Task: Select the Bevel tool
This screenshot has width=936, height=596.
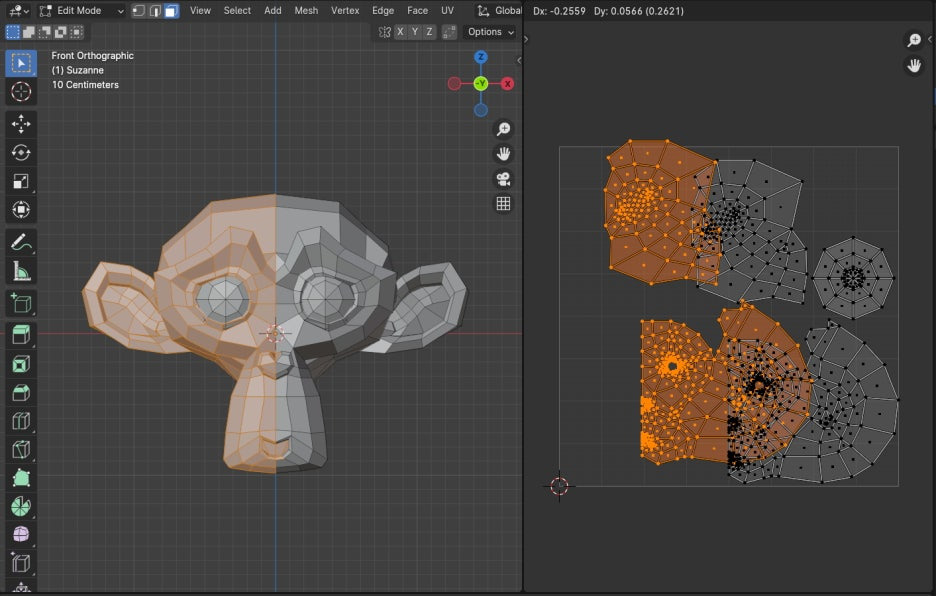Action: click(21, 393)
